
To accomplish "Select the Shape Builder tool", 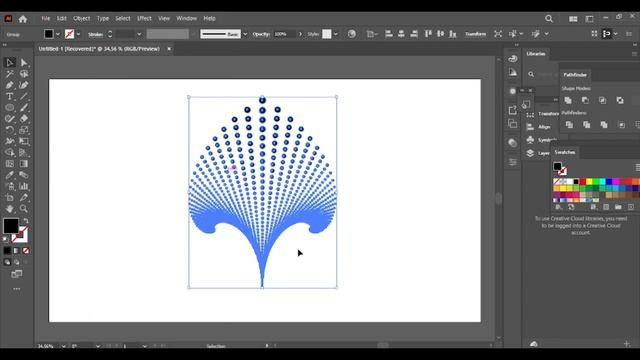I will pos(10,153).
